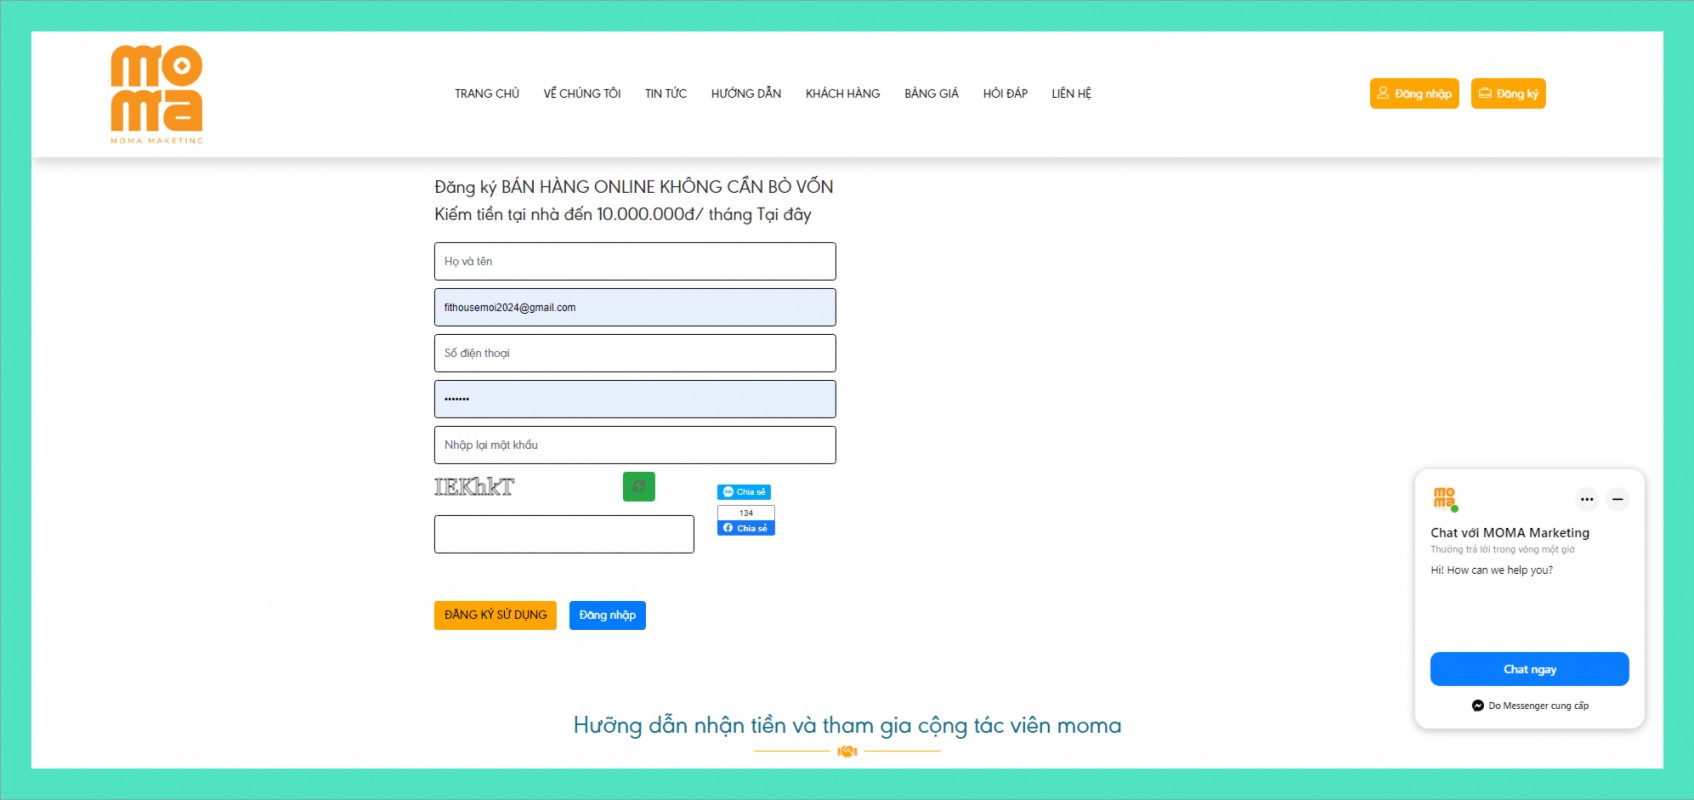Click the blue Đăng nhập button below form

pyautogui.click(x=607, y=615)
